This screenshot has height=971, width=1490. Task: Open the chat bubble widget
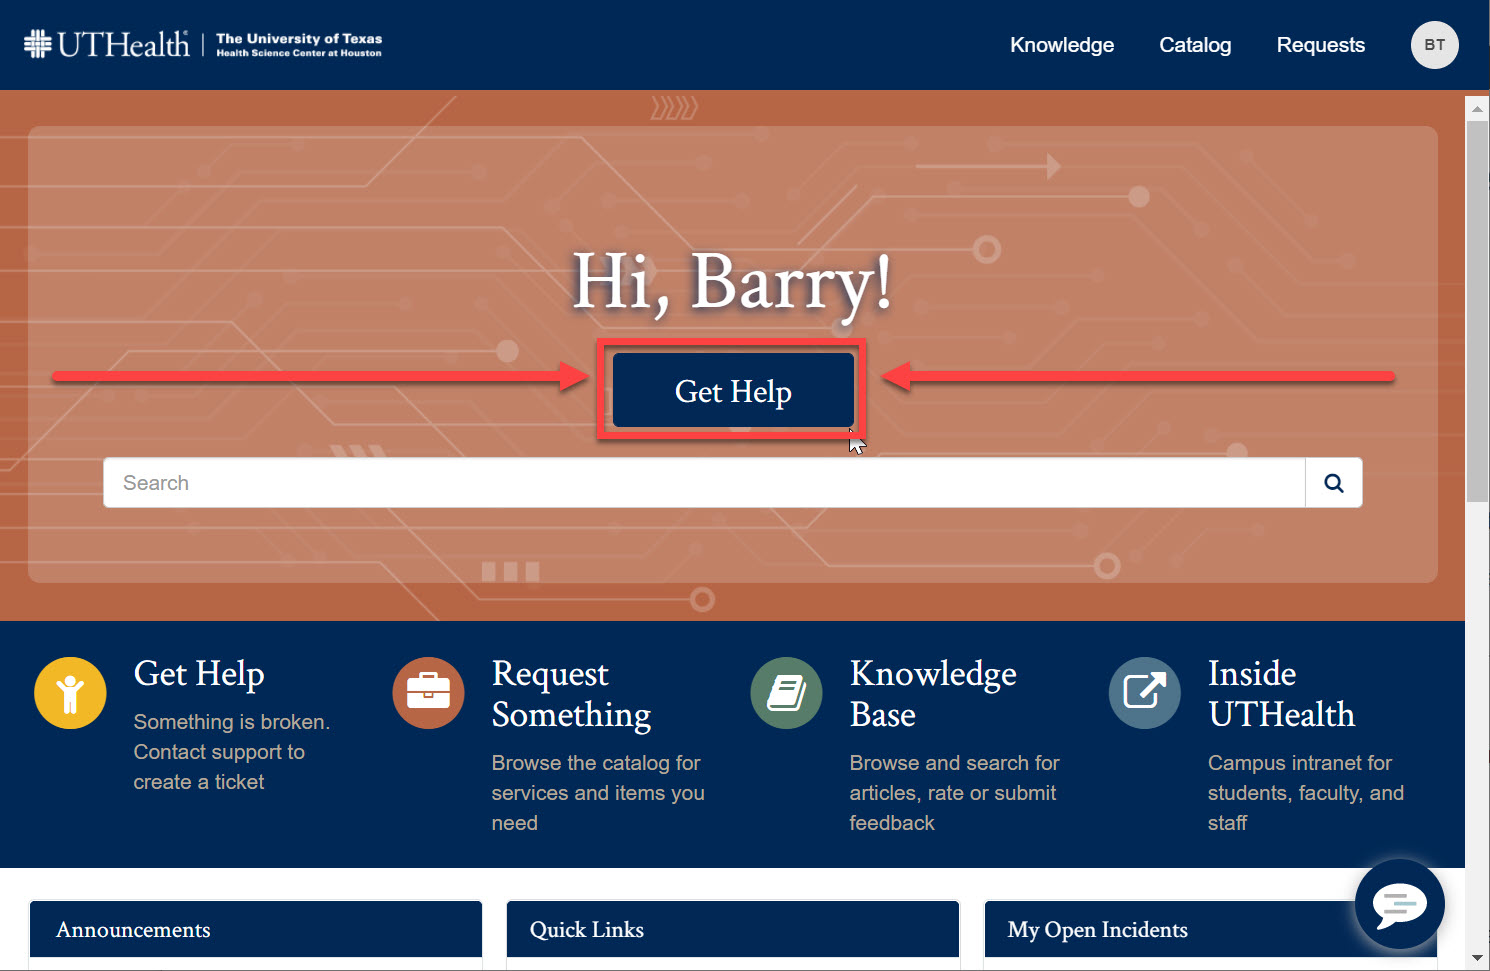[x=1399, y=904]
